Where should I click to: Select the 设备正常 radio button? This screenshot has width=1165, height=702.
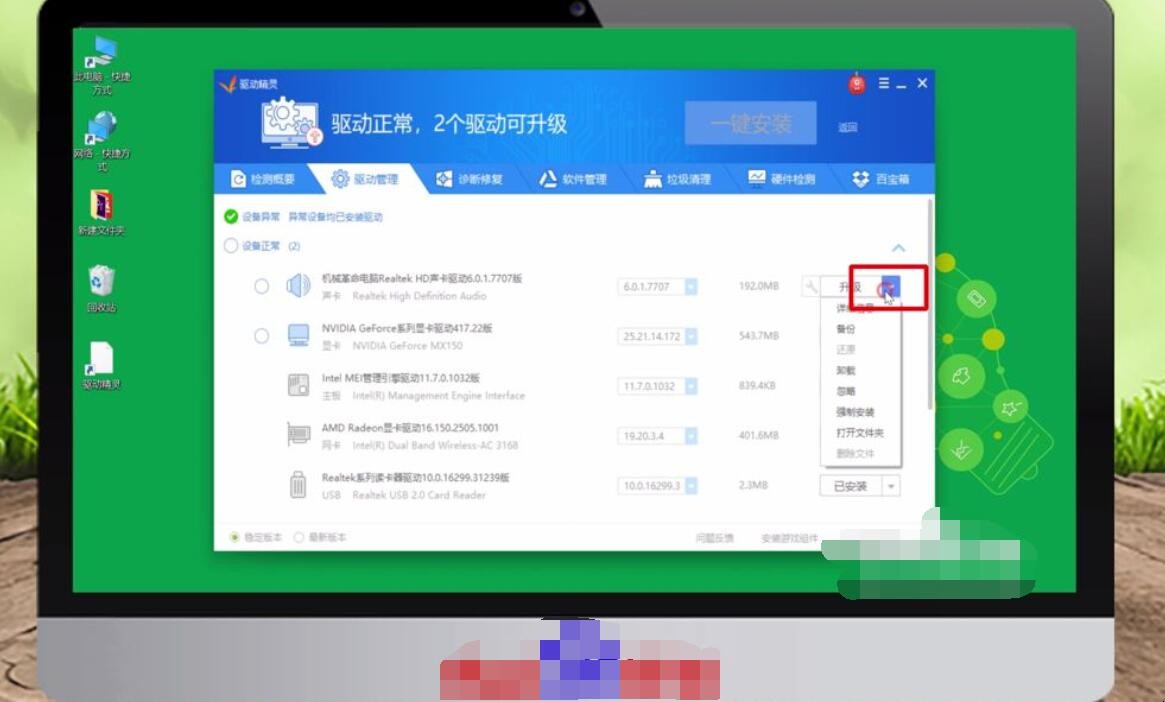point(231,245)
